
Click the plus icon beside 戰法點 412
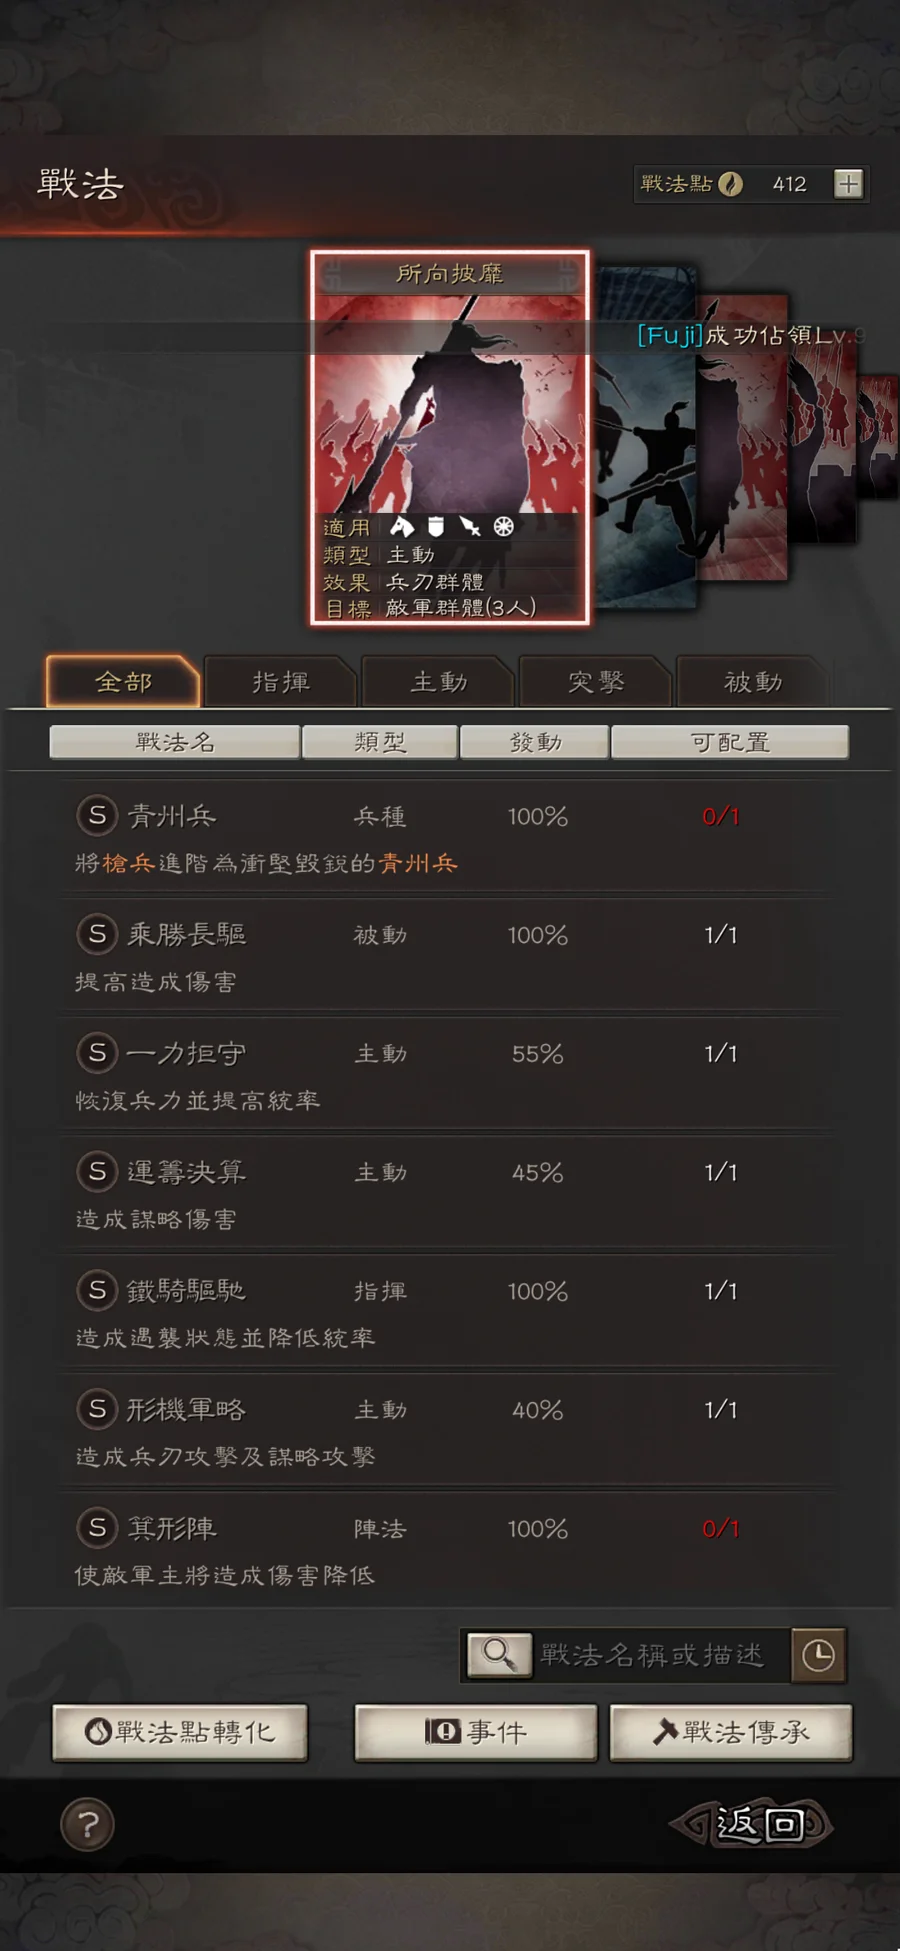(x=848, y=184)
